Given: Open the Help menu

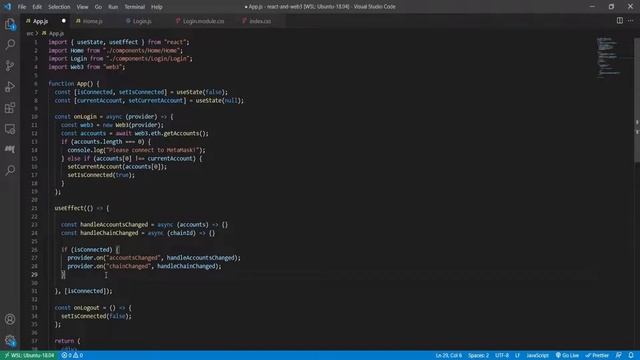Looking at the screenshot, I should 157,7.
